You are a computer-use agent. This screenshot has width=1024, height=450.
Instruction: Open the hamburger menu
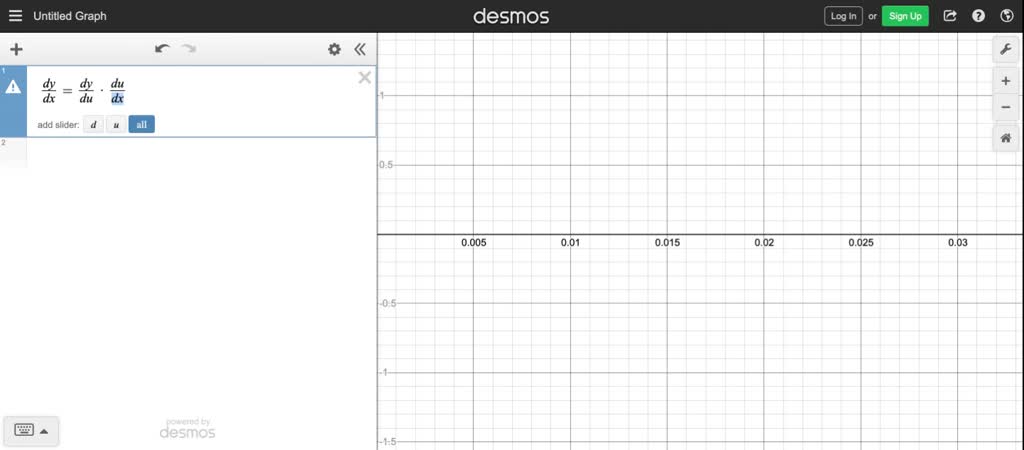[15, 16]
